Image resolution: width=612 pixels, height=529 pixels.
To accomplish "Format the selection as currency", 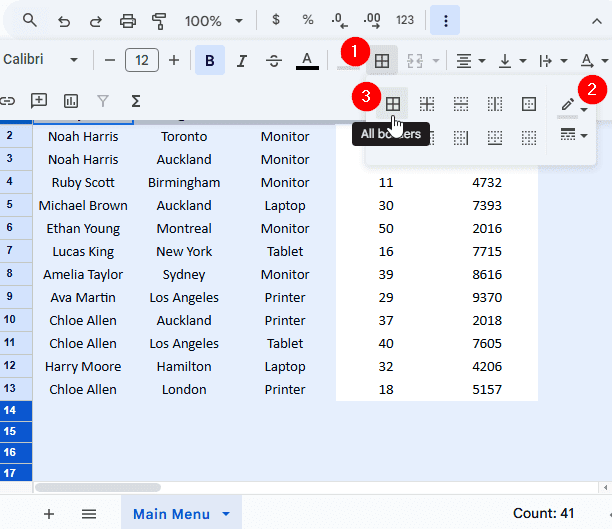I will click(276, 20).
